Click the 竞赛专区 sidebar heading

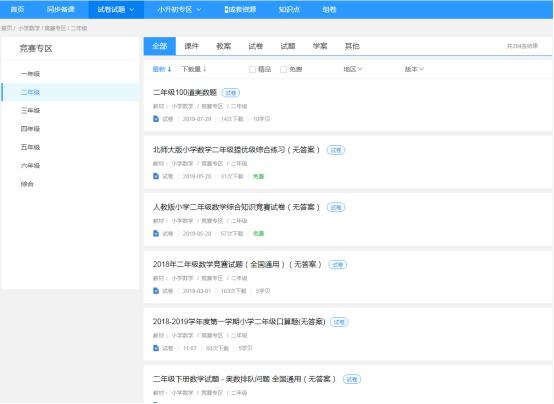36,48
